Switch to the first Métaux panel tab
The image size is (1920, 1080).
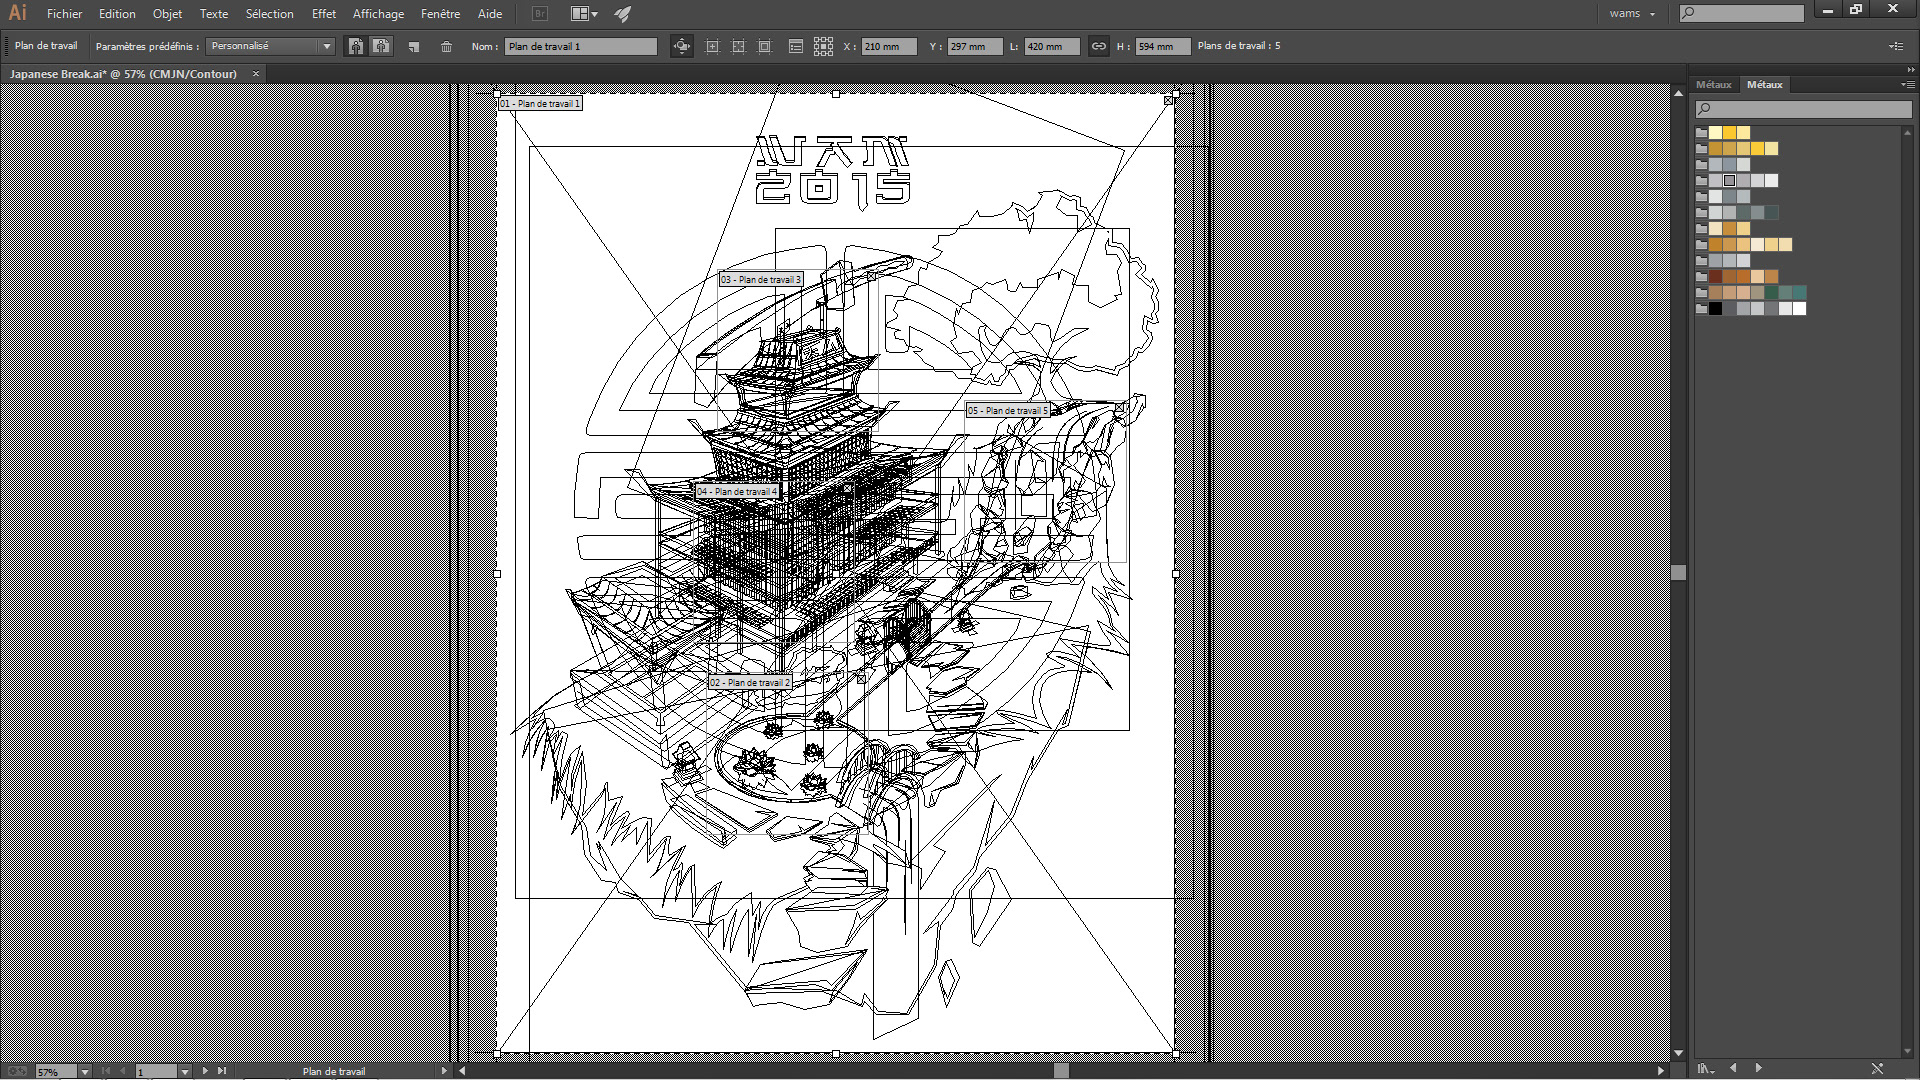1713,85
